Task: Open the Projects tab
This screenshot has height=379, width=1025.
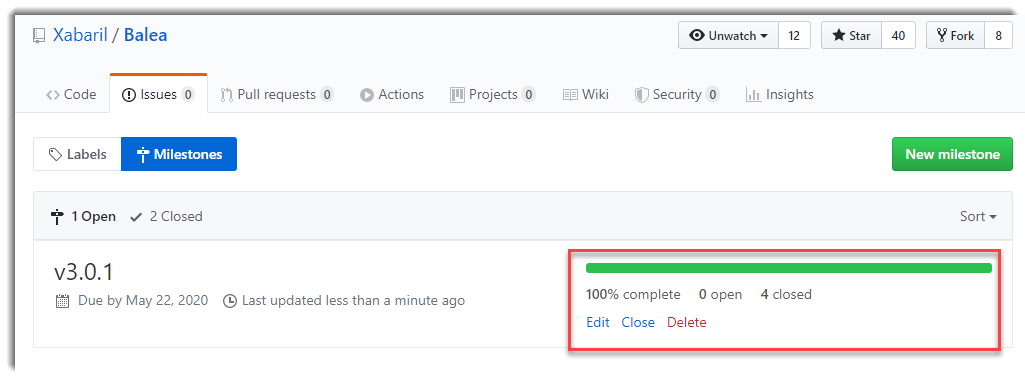Action: [x=493, y=95]
